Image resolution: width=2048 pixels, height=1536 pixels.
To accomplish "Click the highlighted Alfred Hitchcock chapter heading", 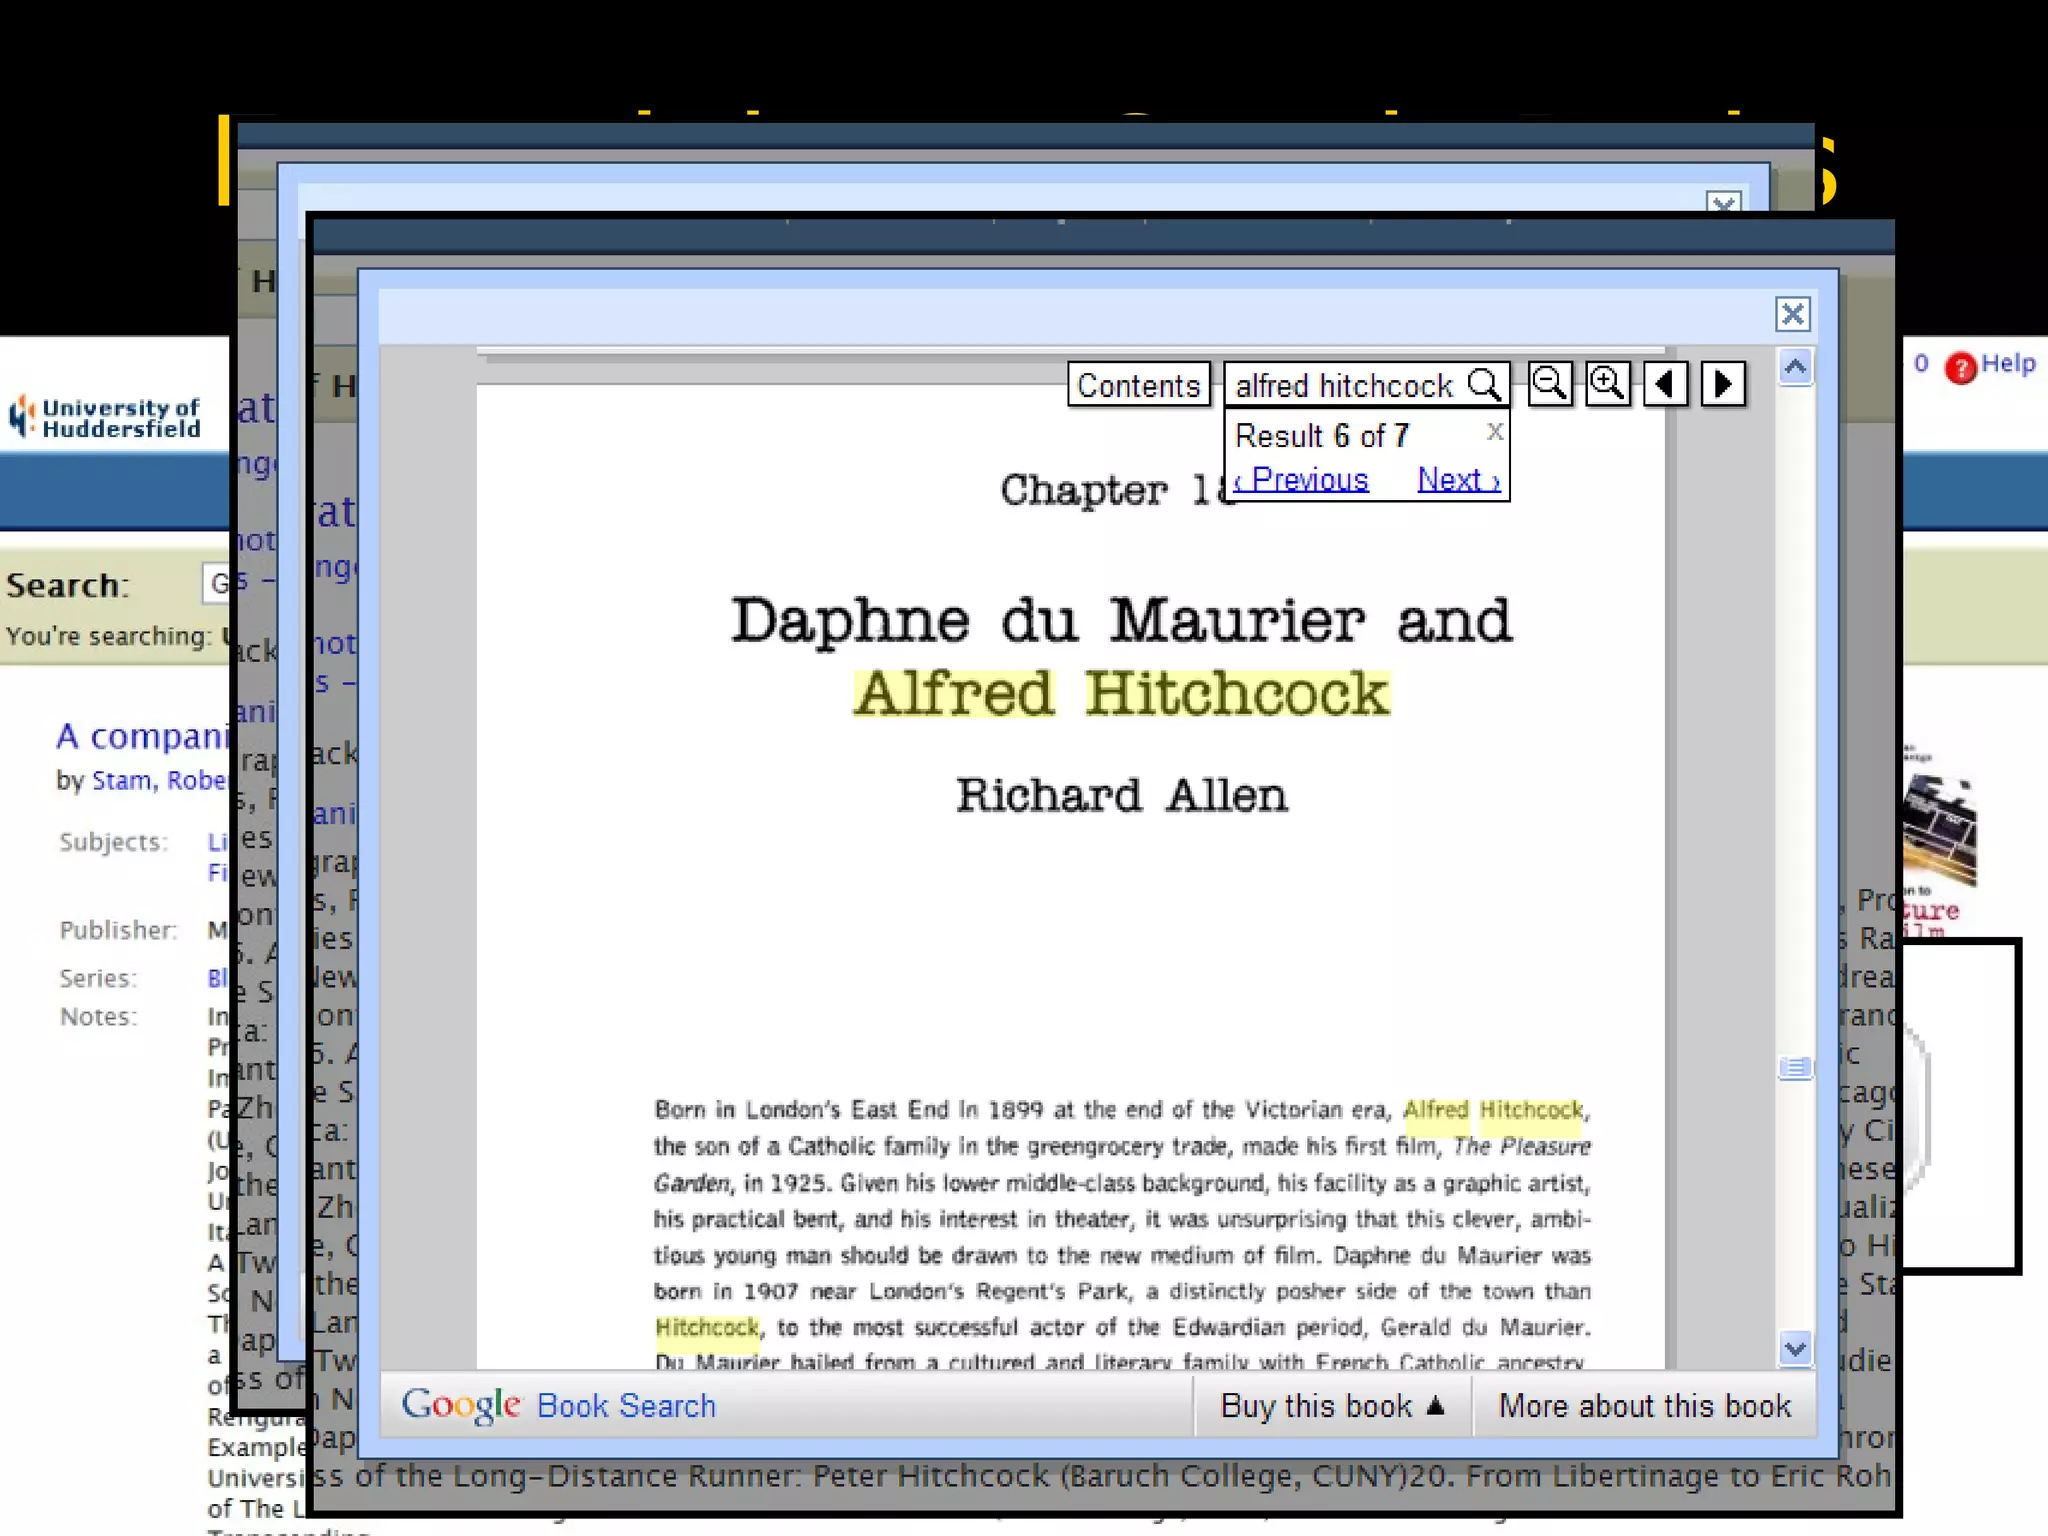I will pos(1121,694).
